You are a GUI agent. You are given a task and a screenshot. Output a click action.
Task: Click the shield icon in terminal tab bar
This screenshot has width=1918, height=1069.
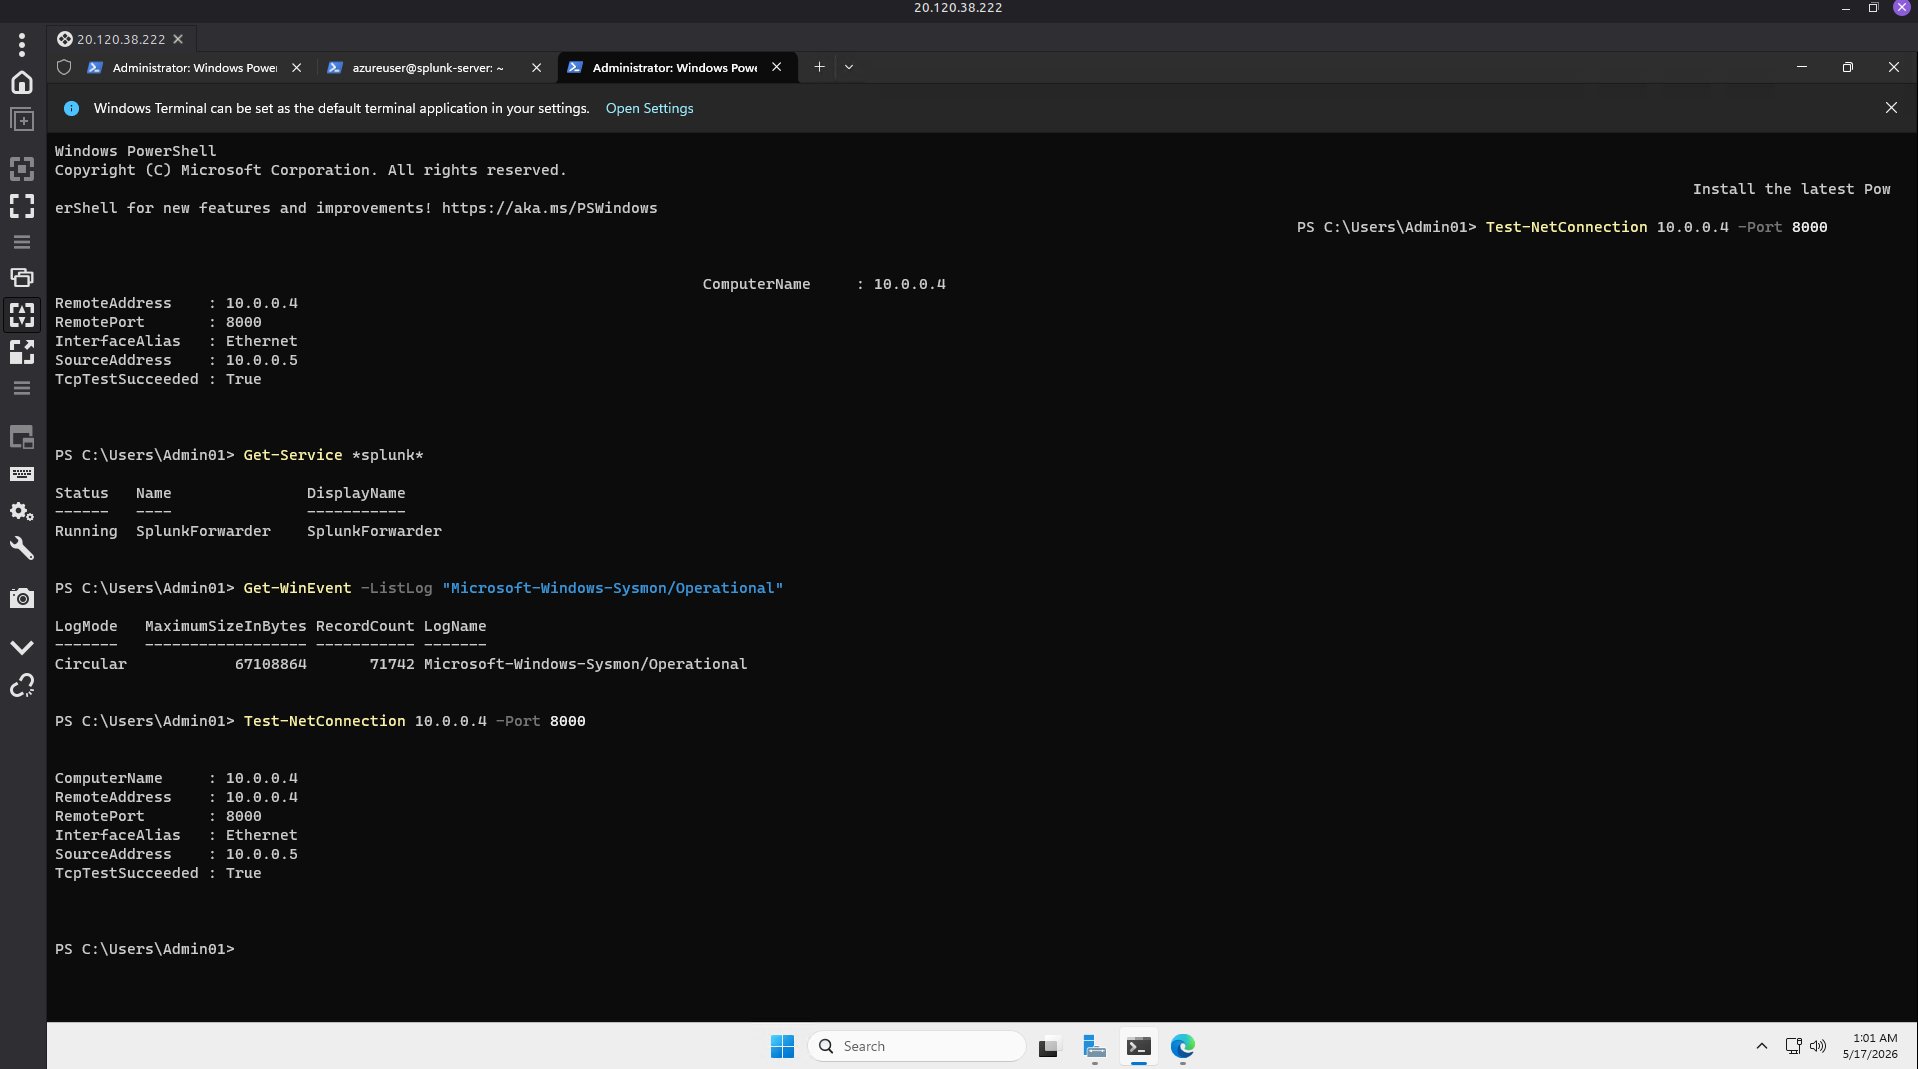pyautogui.click(x=64, y=67)
